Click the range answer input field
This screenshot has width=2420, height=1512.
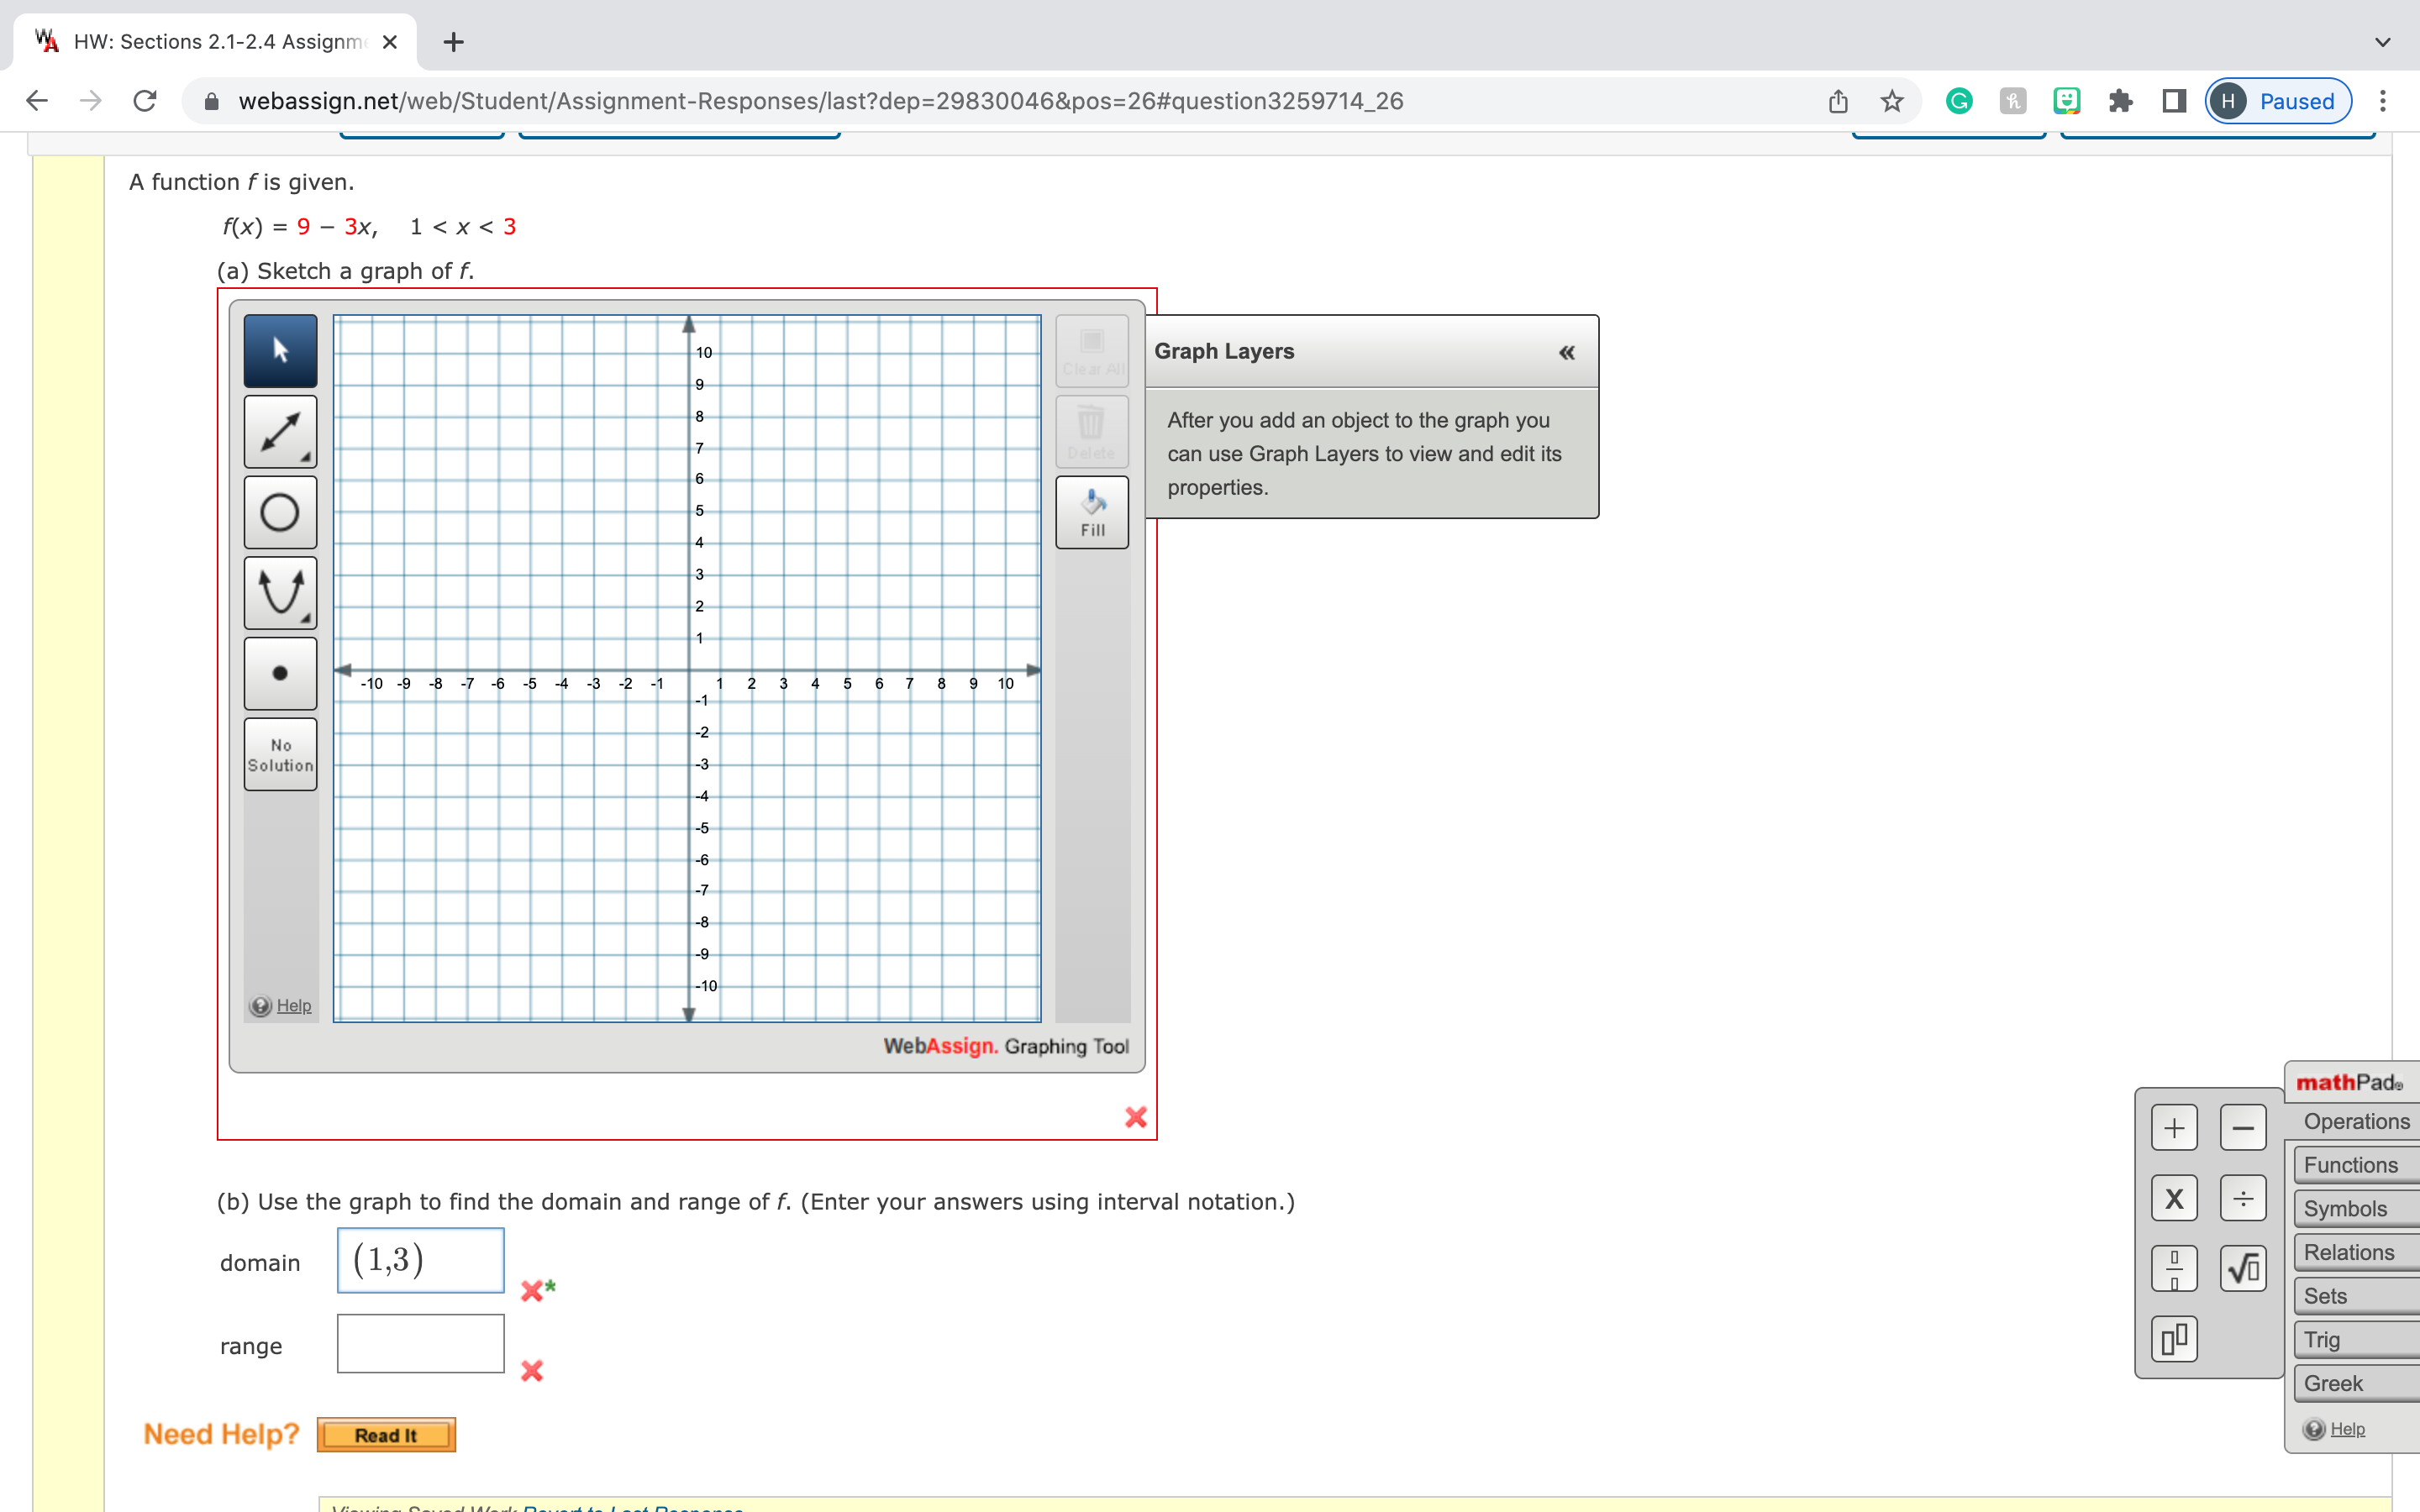coord(420,1344)
